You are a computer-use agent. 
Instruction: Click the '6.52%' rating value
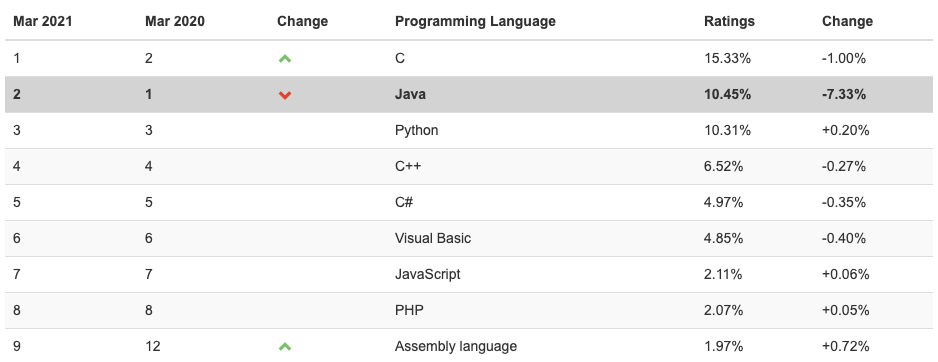724,166
